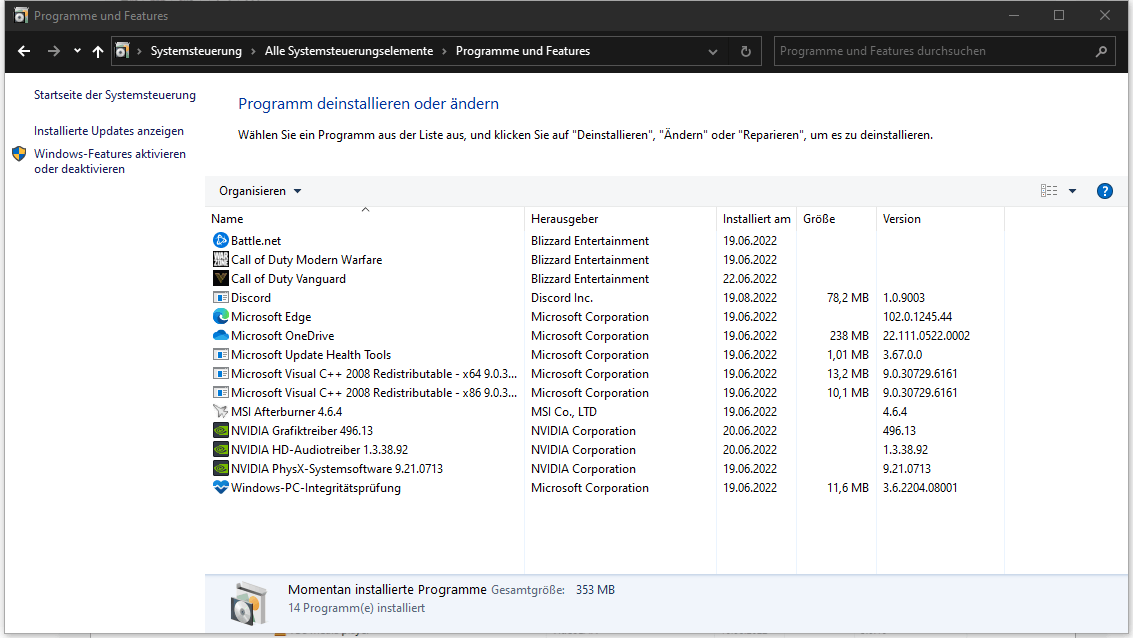Select MSI Afterburner 4.6.4 entry
This screenshot has width=1133, height=638.
click(x=286, y=412)
